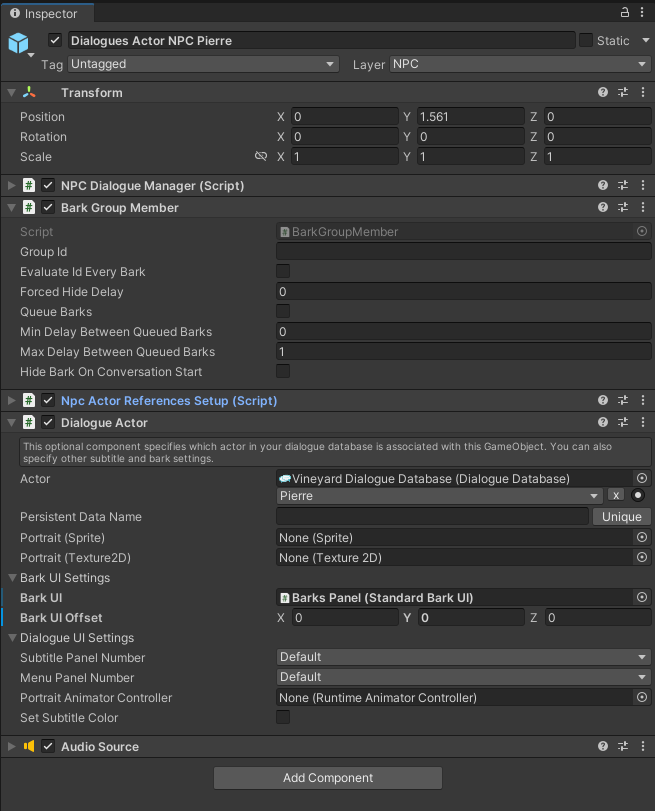
Task: Click the GameObject cube icon selector
Action: (x=20, y=44)
